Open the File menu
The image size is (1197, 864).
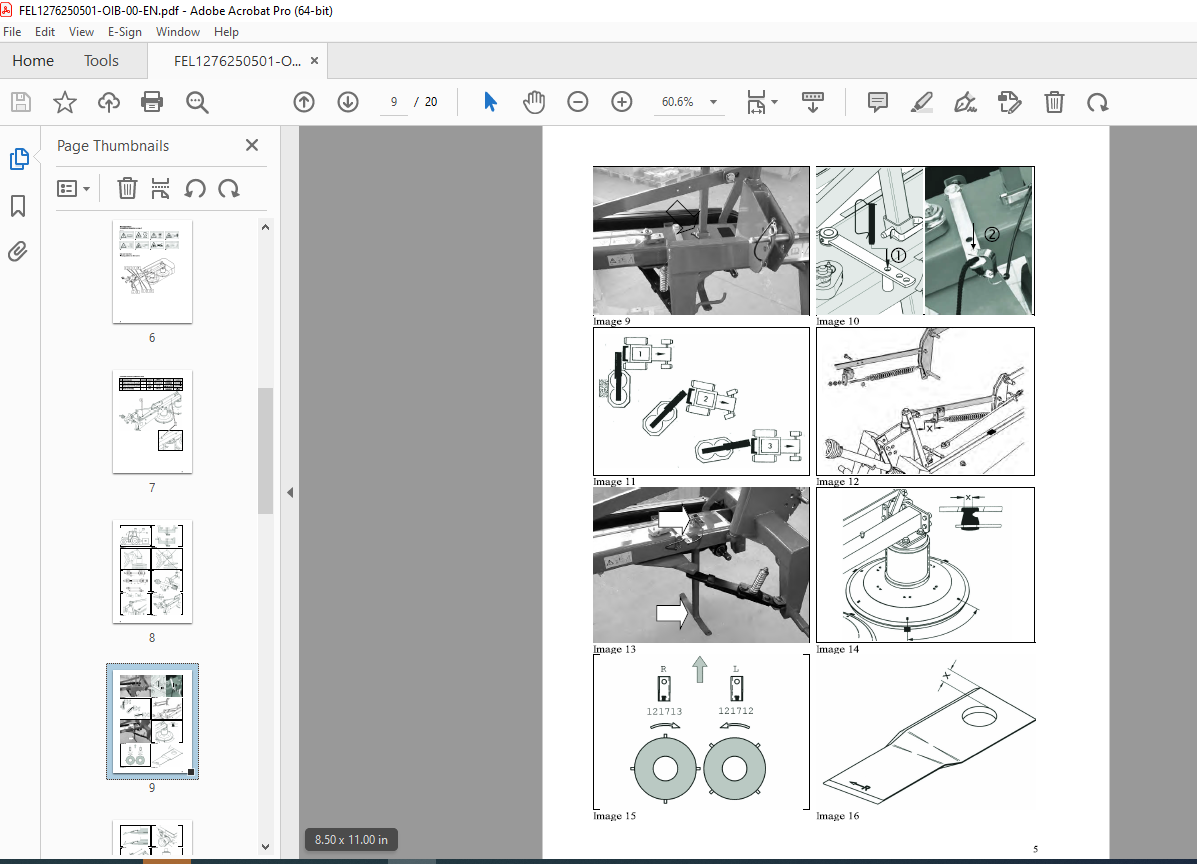(x=12, y=31)
